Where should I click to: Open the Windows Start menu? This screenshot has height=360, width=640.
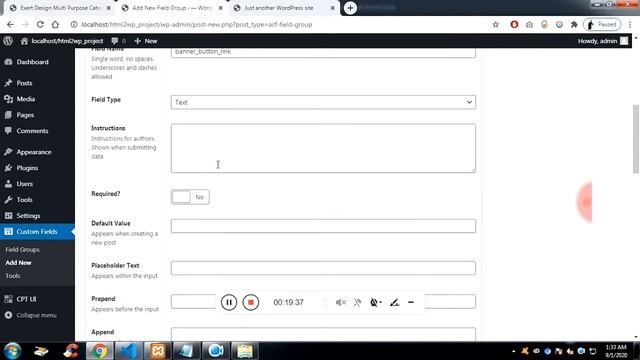12,351
